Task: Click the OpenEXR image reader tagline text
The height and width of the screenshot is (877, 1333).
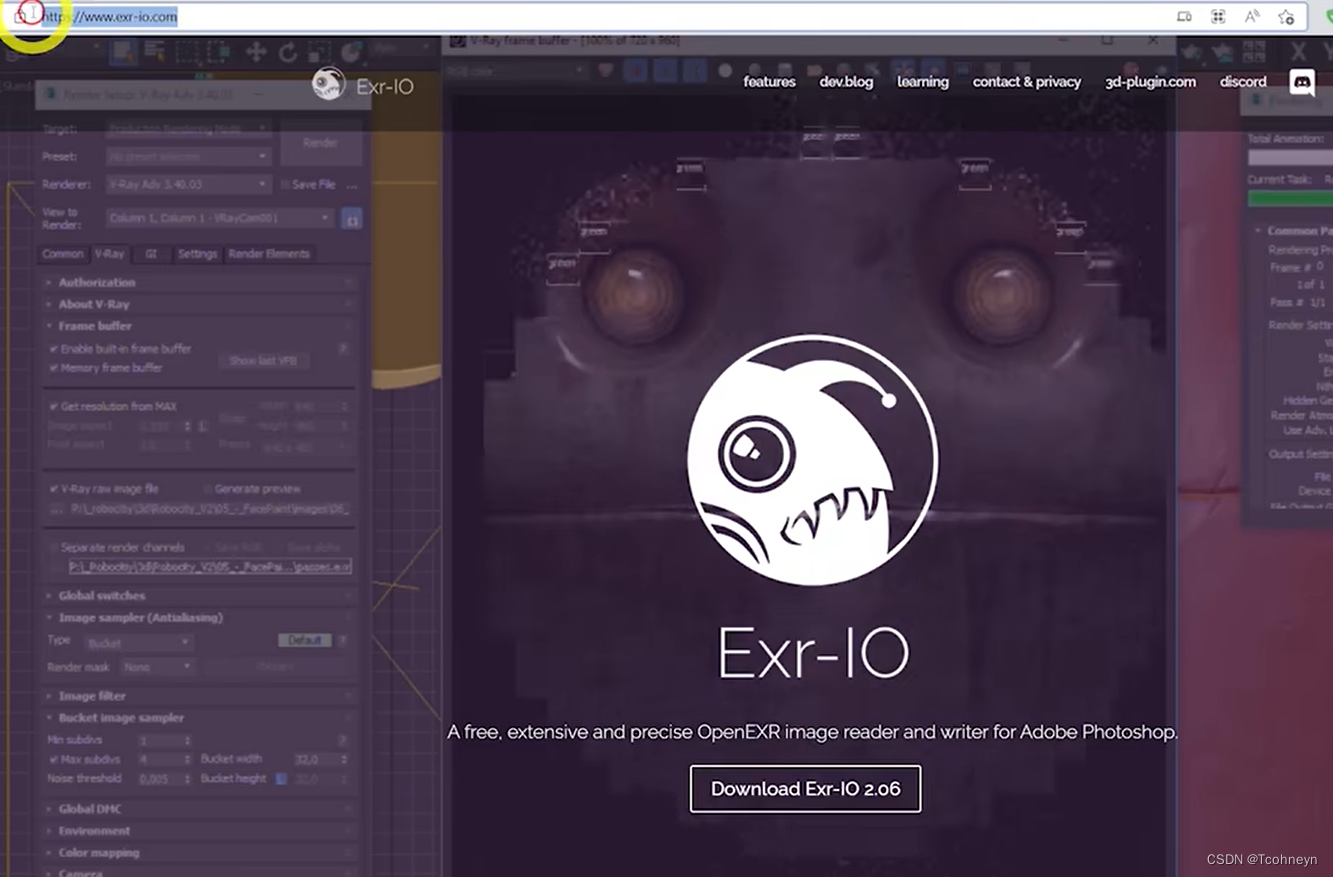Action: pos(812,732)
